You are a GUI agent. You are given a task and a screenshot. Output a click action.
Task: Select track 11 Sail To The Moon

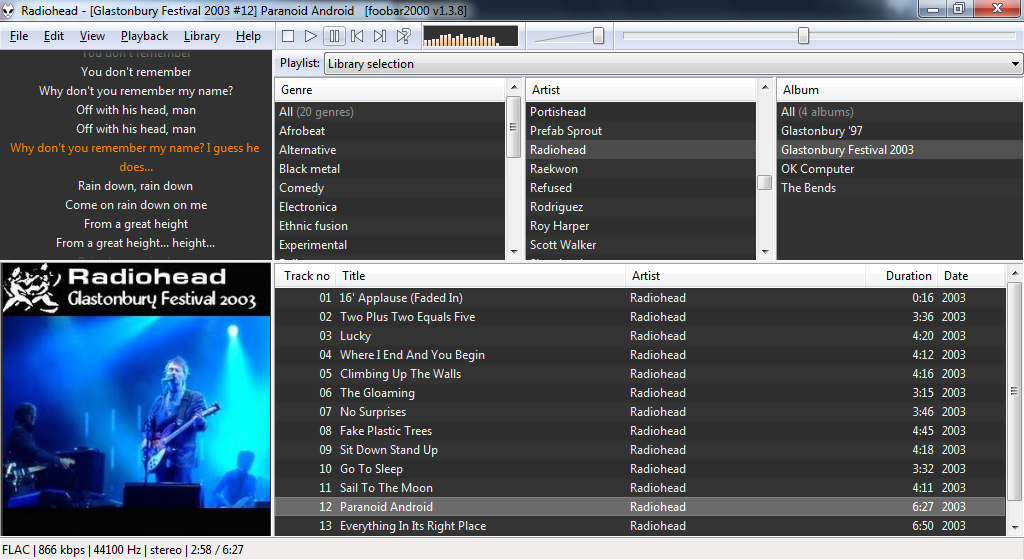(x=640, y=488)
